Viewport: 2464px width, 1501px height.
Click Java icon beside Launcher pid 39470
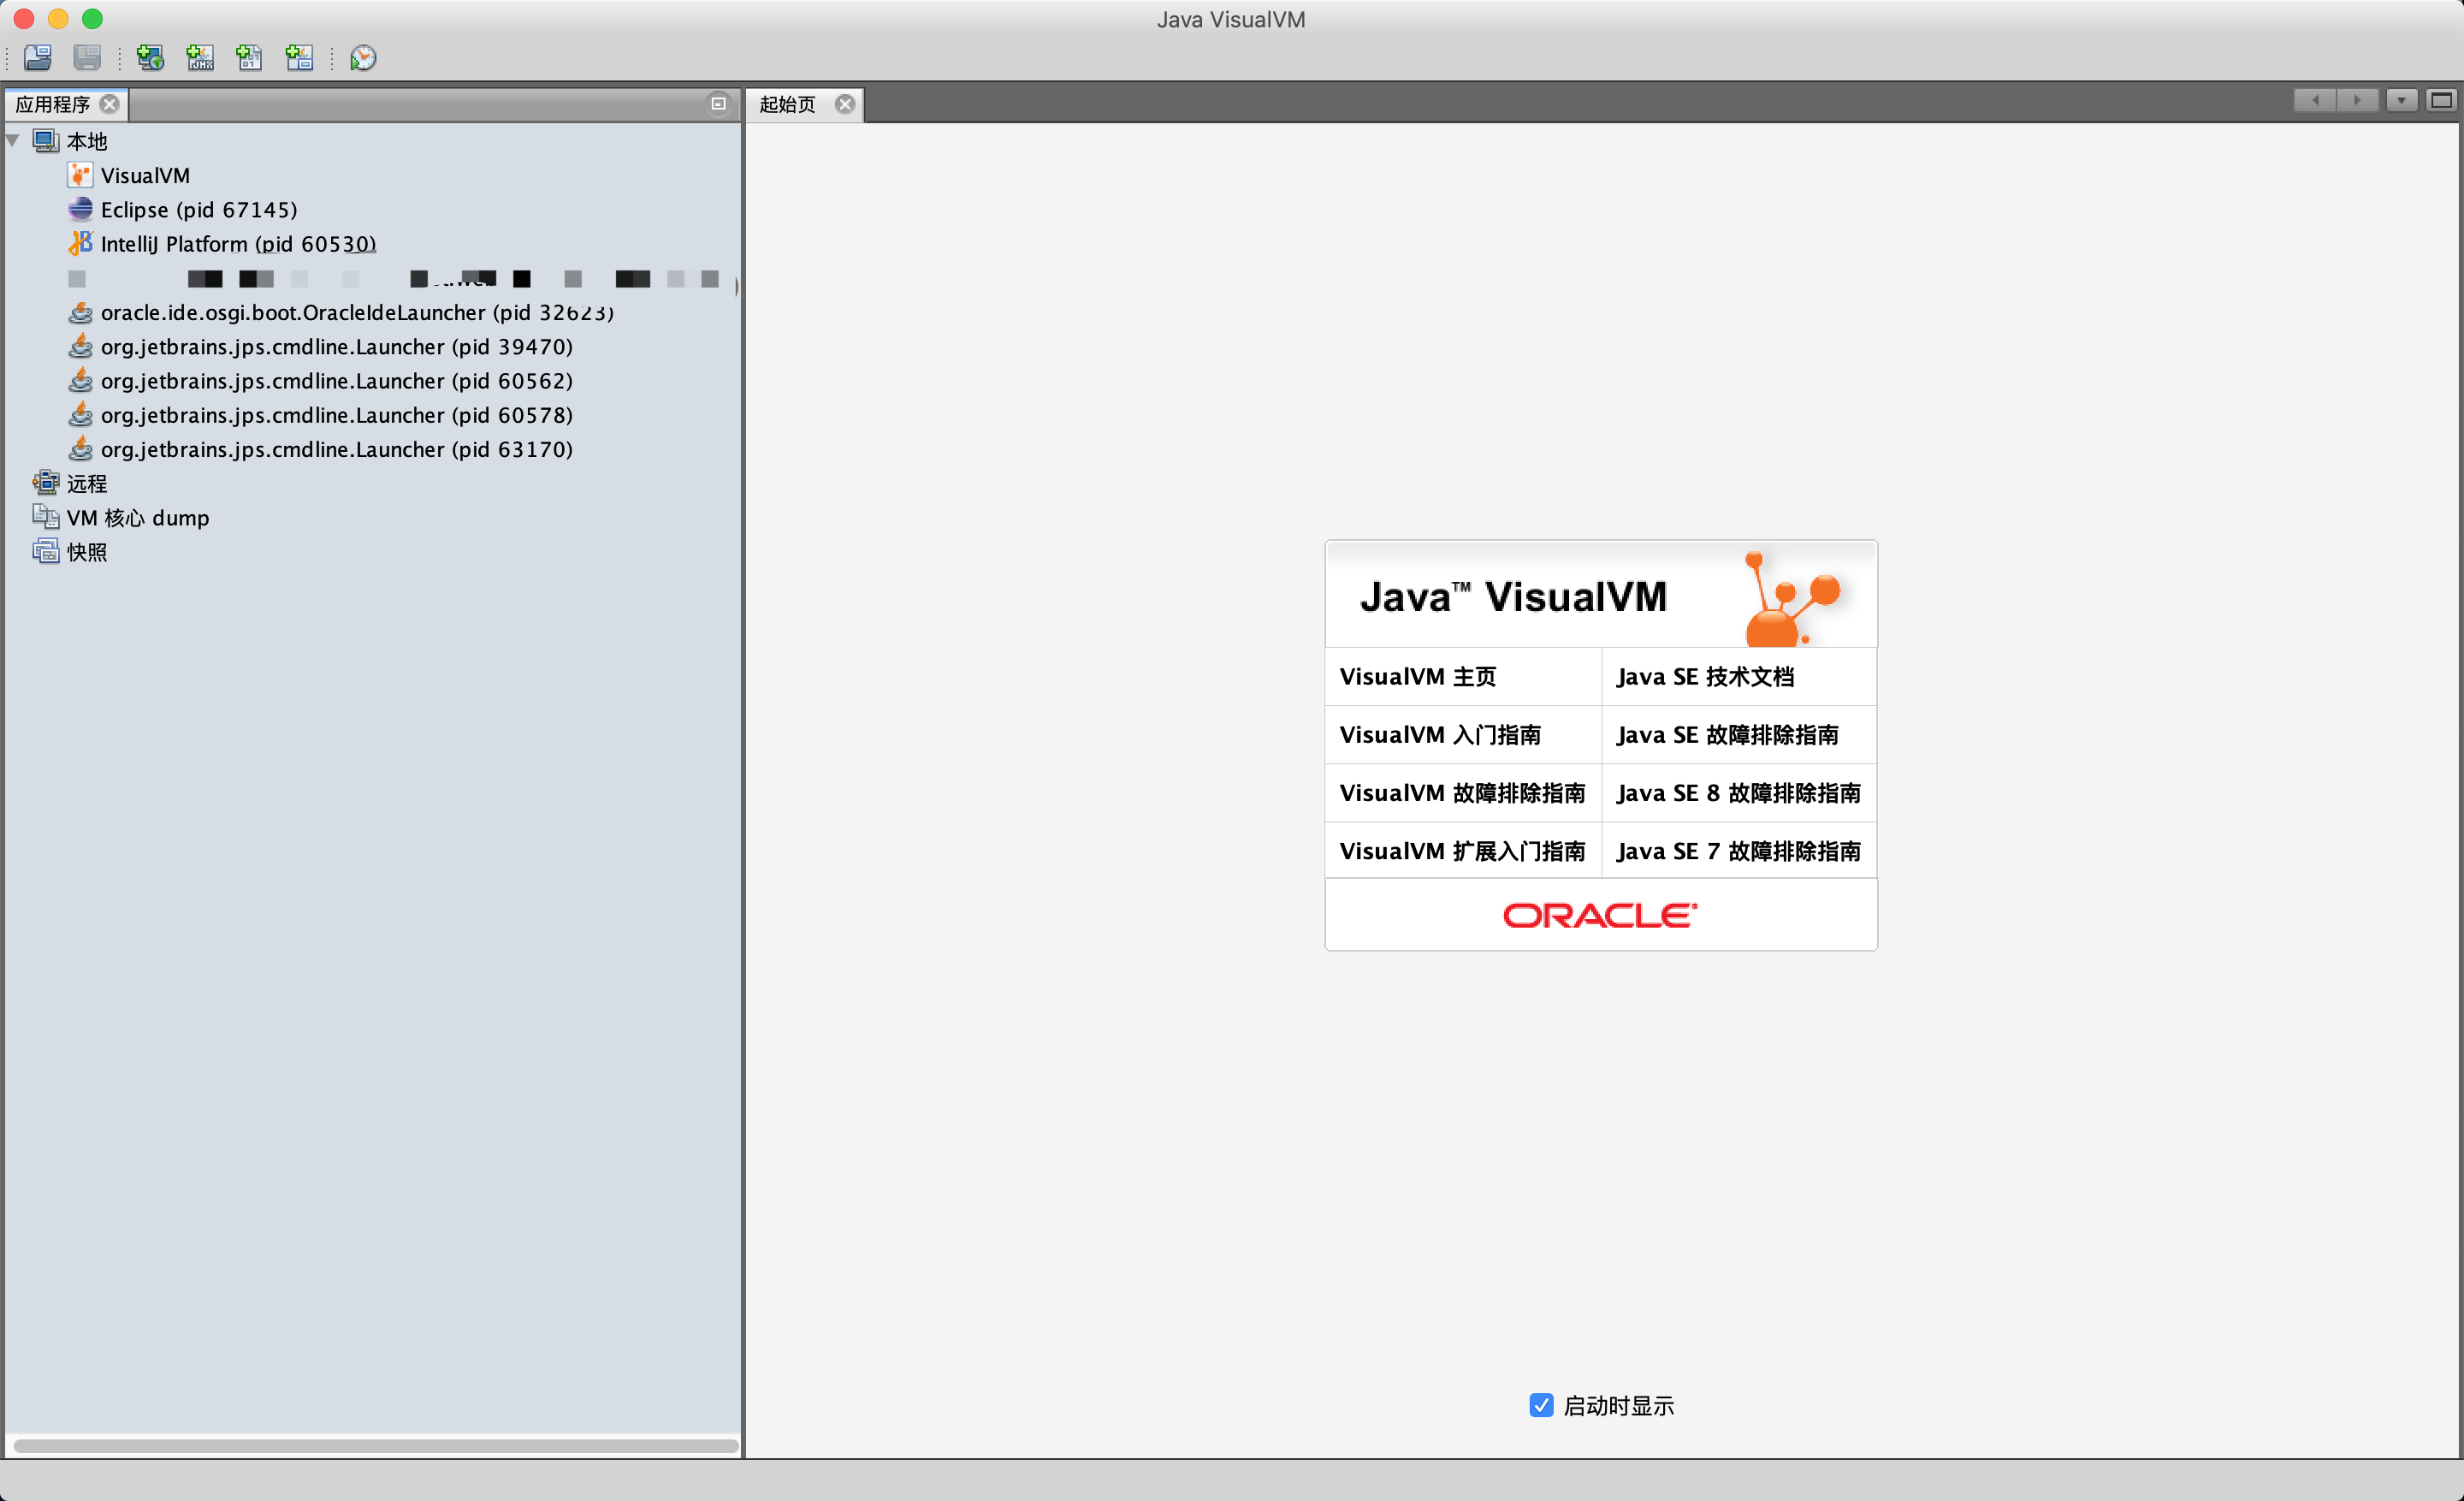click(x=81, y=347)
